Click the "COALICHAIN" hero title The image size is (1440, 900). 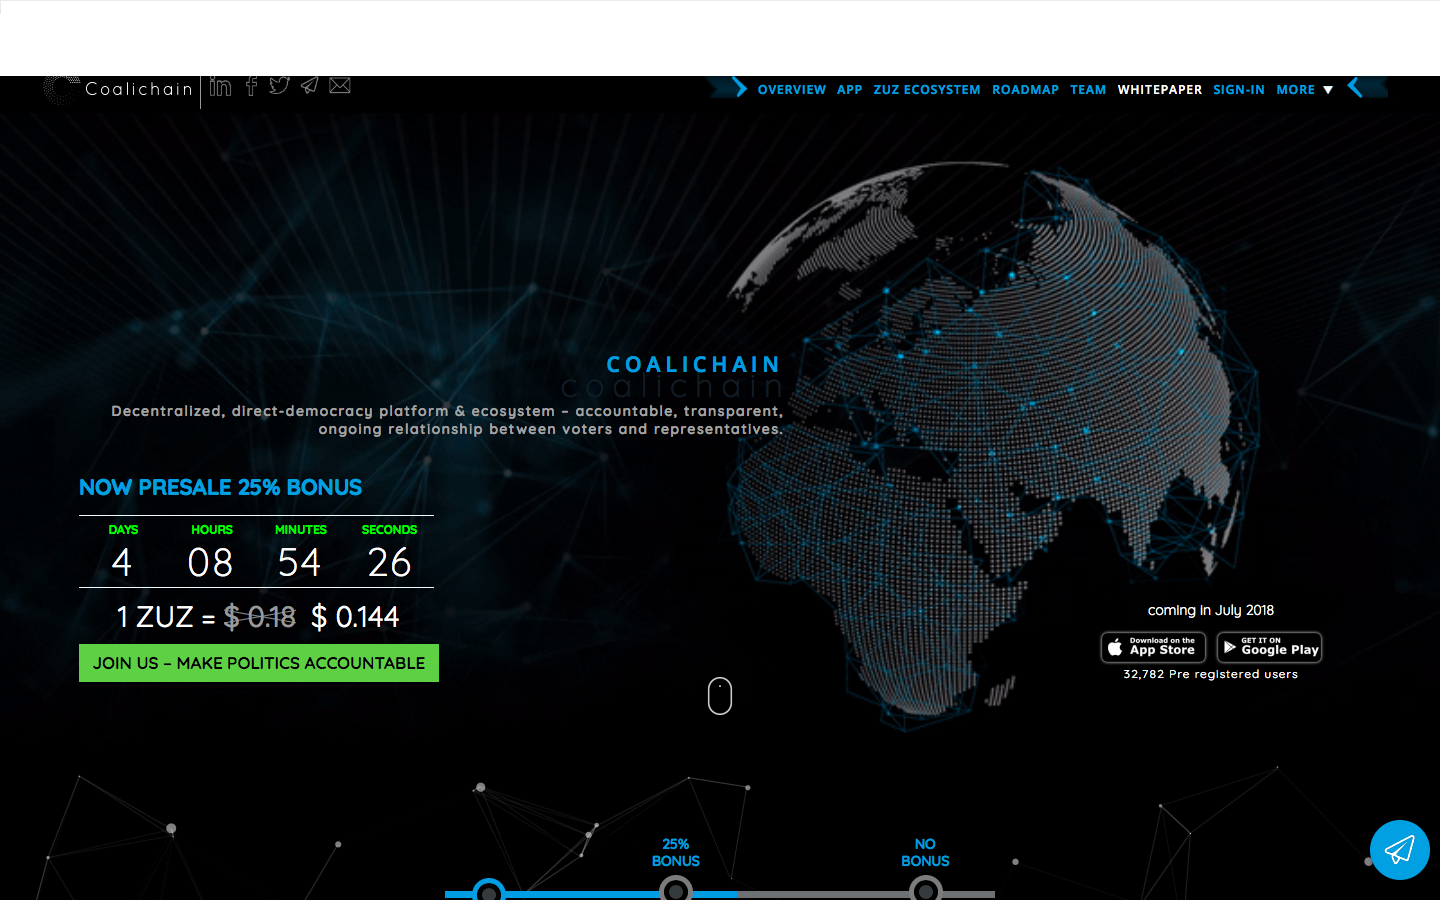coord(693,365)
